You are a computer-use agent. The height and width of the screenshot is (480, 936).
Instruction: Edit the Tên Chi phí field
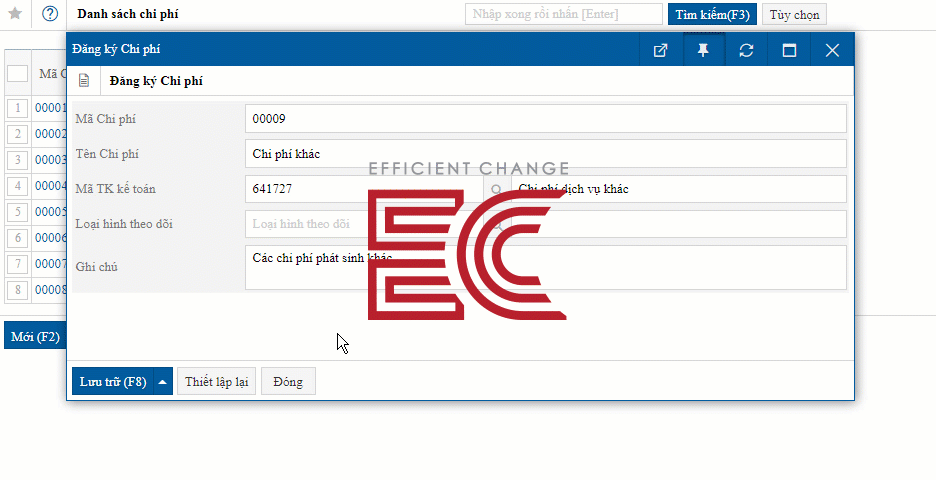546,154
